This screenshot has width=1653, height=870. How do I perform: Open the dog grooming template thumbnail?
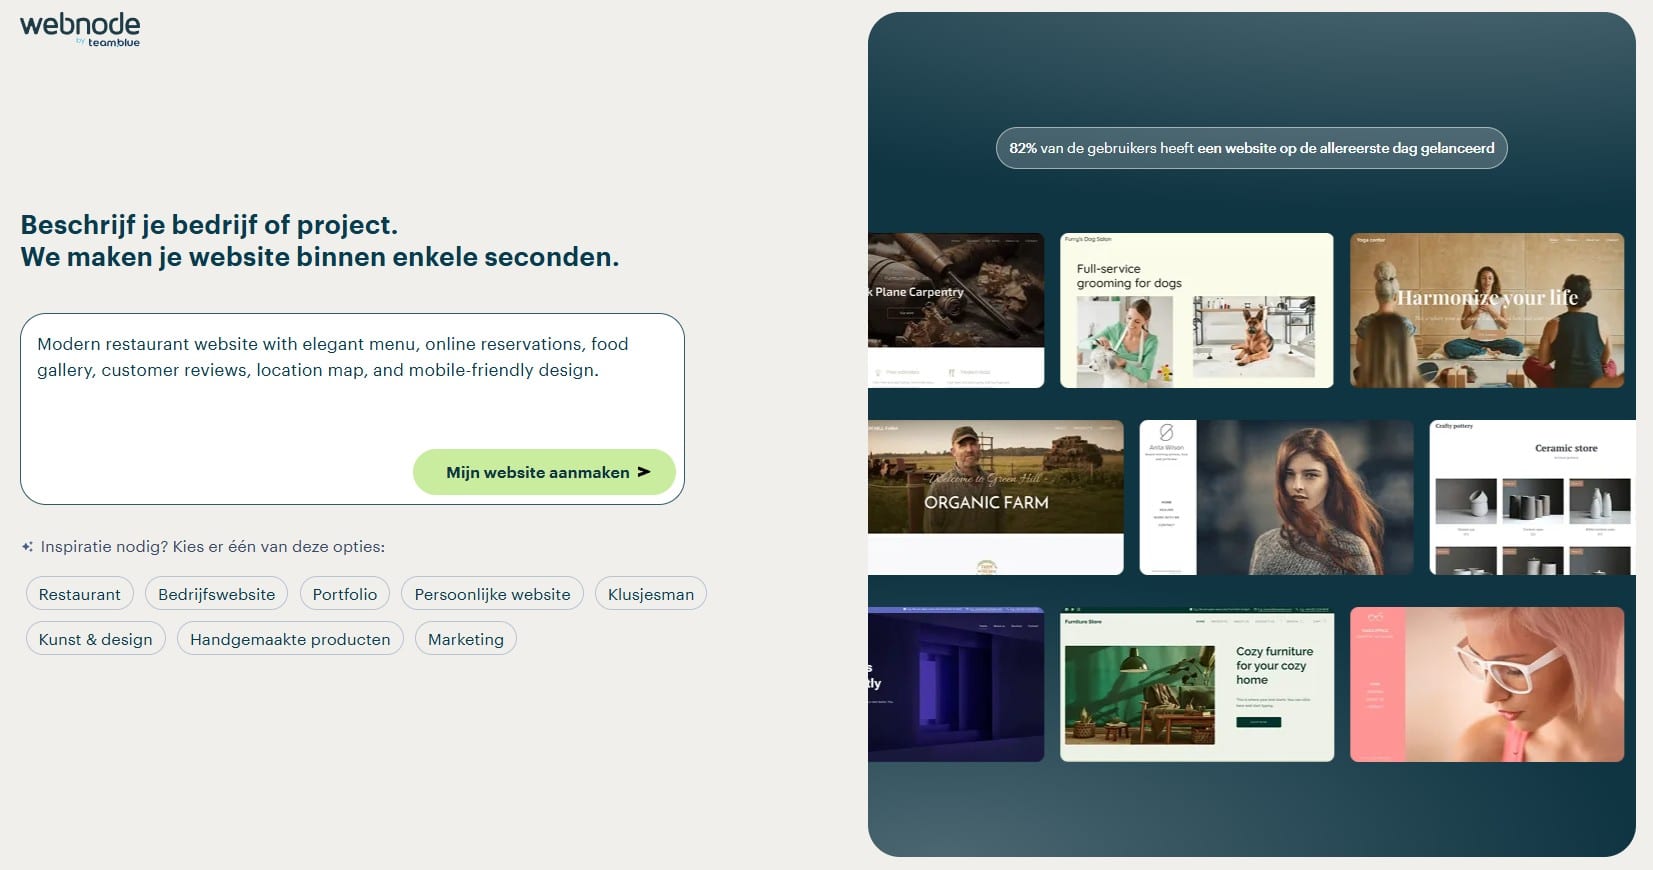(1197, 310)
